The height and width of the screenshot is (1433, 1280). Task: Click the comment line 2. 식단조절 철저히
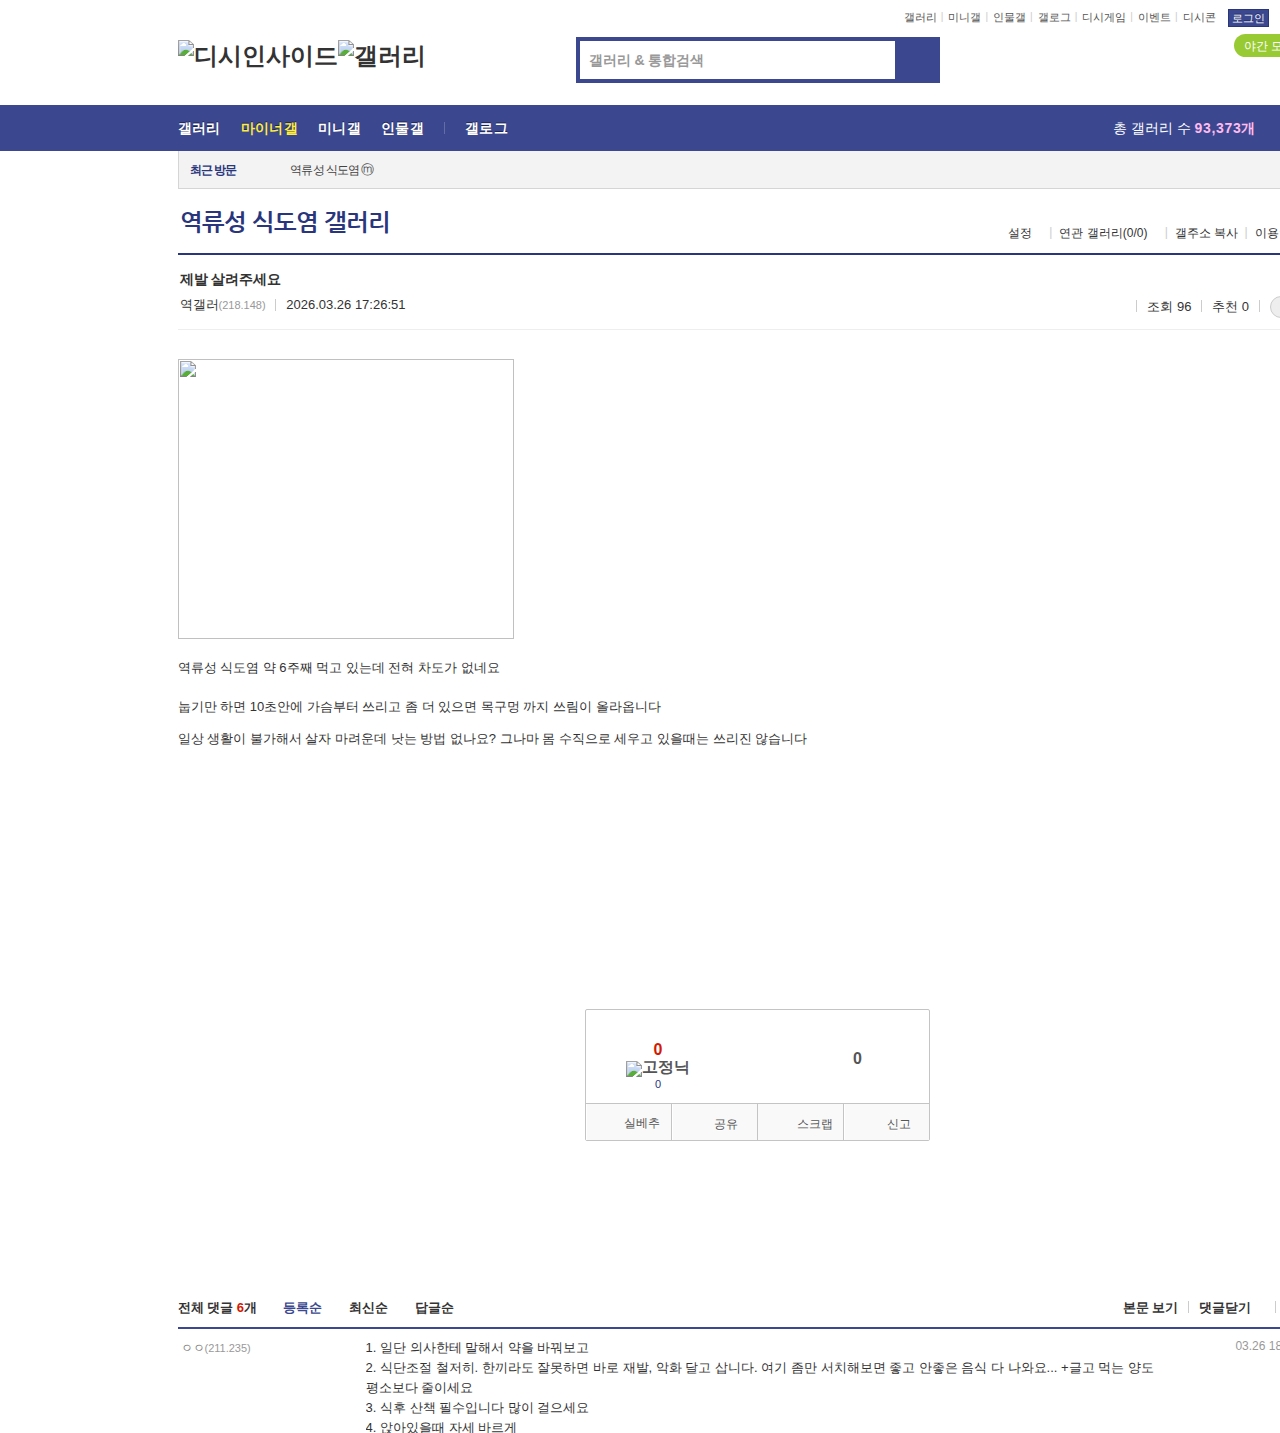click(x=760, y=1378)
